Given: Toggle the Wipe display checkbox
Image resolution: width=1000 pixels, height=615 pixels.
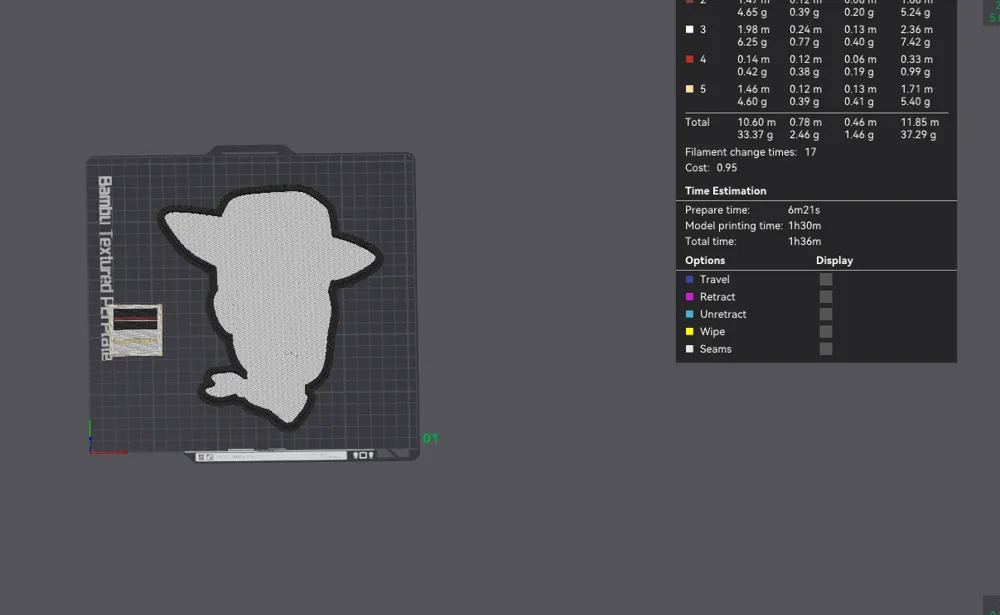Looking at the screenshot, I should [825, 332].
